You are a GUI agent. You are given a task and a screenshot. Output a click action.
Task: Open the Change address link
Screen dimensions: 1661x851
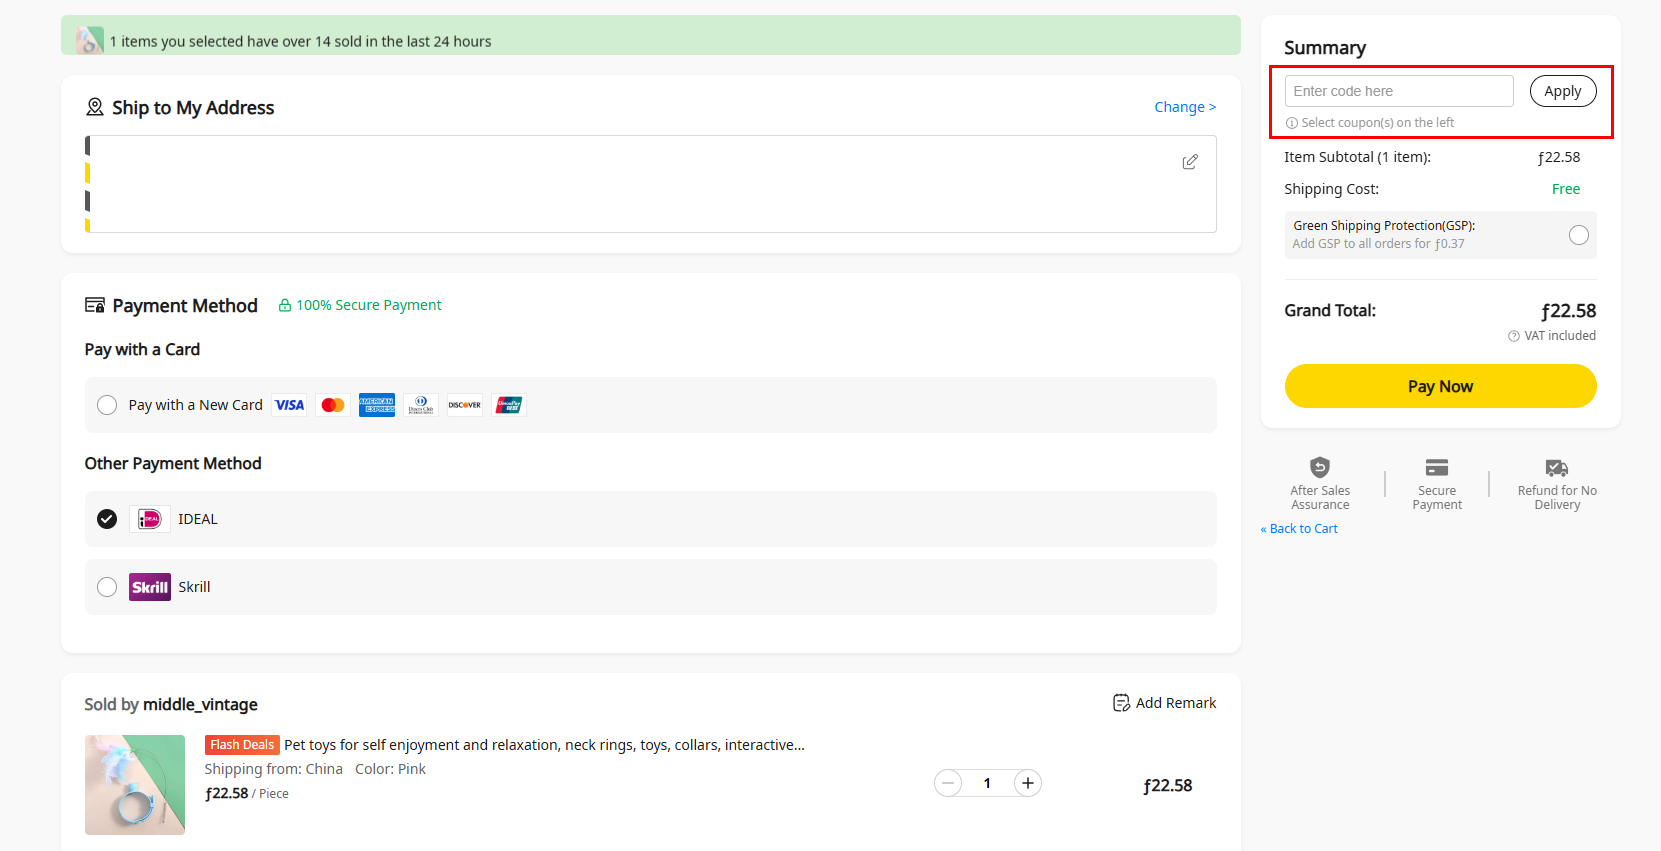1185,107
